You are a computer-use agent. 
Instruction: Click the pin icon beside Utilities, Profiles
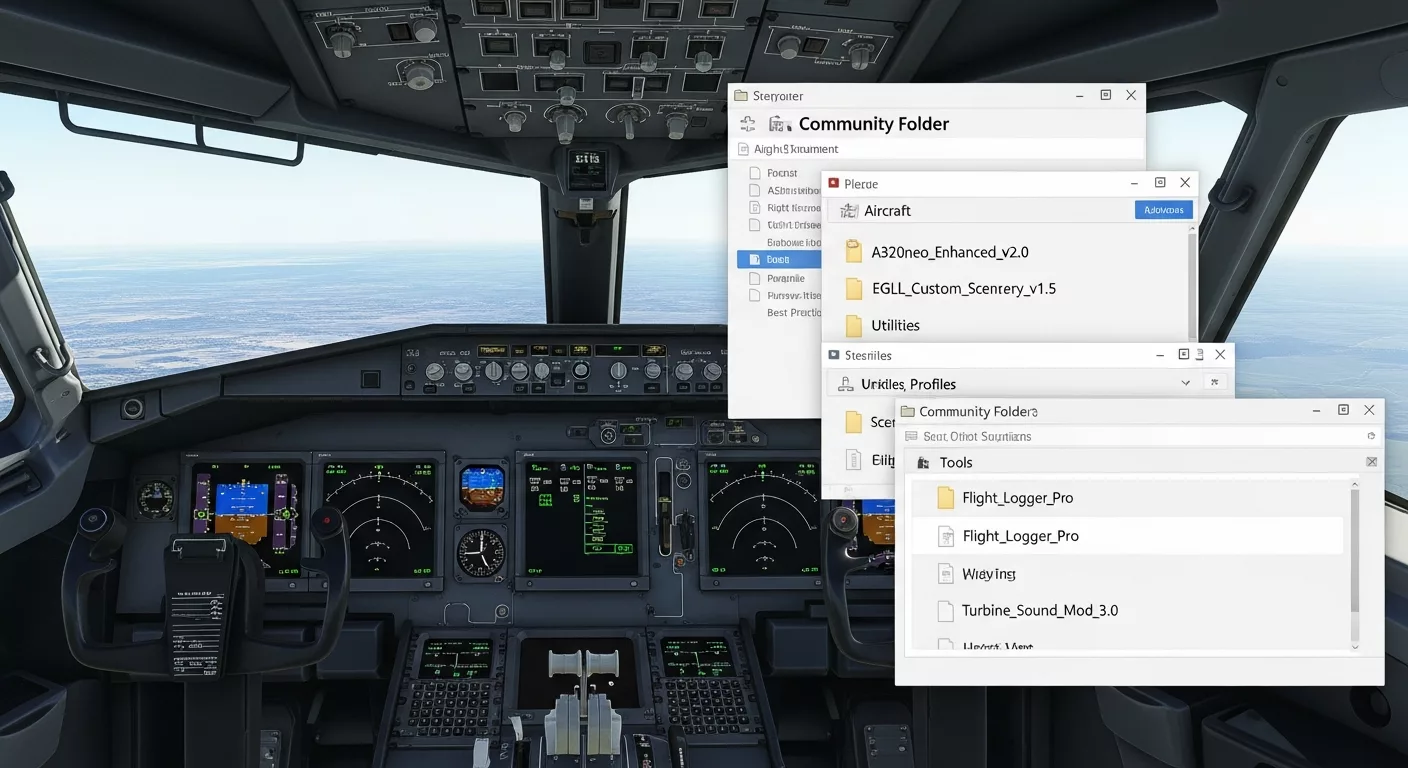pos(1216,383)
